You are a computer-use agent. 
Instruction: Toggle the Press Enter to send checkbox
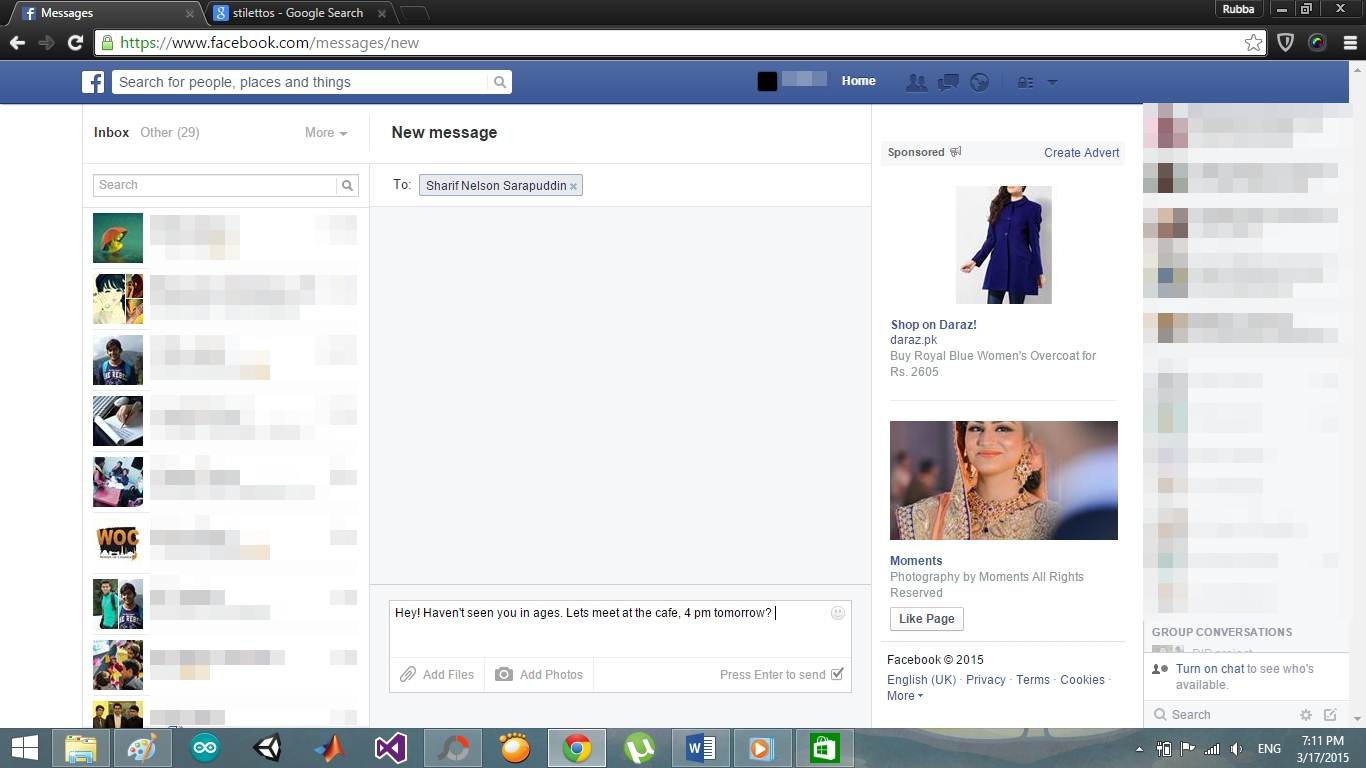pyautogui.click(x=837, y=674)
